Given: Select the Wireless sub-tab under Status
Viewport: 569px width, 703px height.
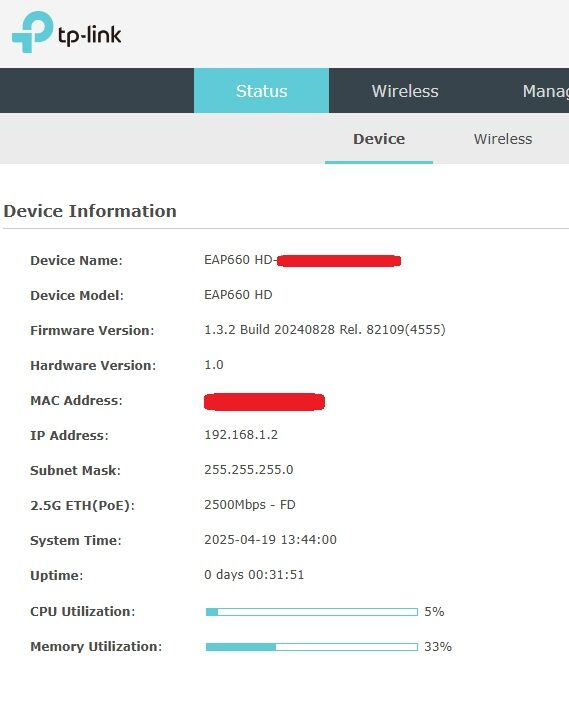Looking at the screenshot, I should point(503,139).
